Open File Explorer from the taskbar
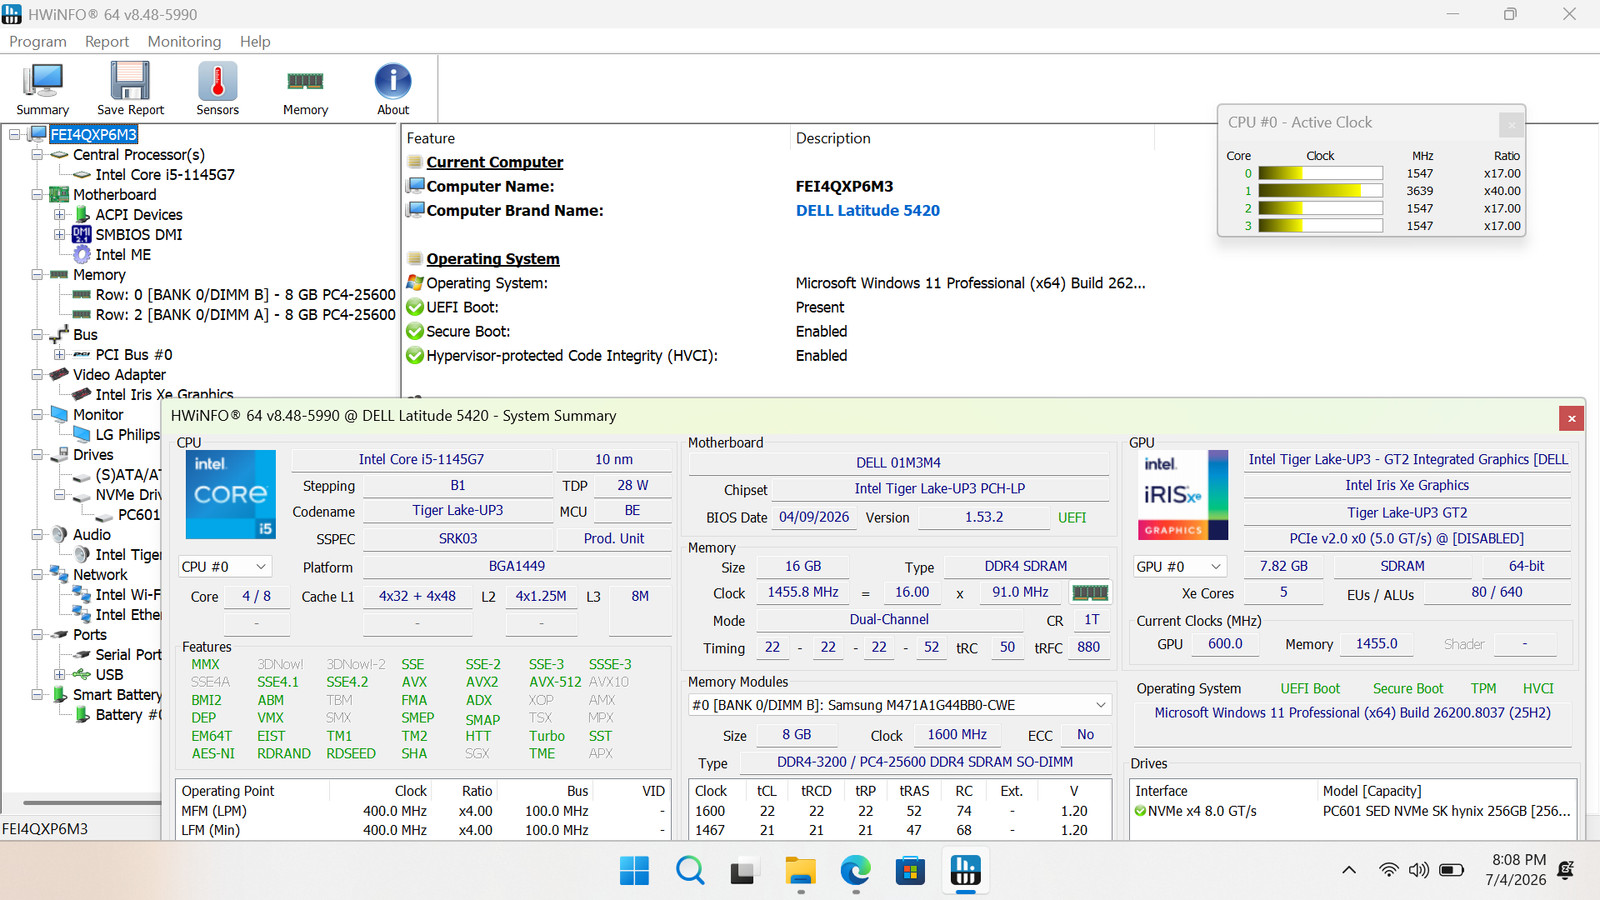 point(800,871)
